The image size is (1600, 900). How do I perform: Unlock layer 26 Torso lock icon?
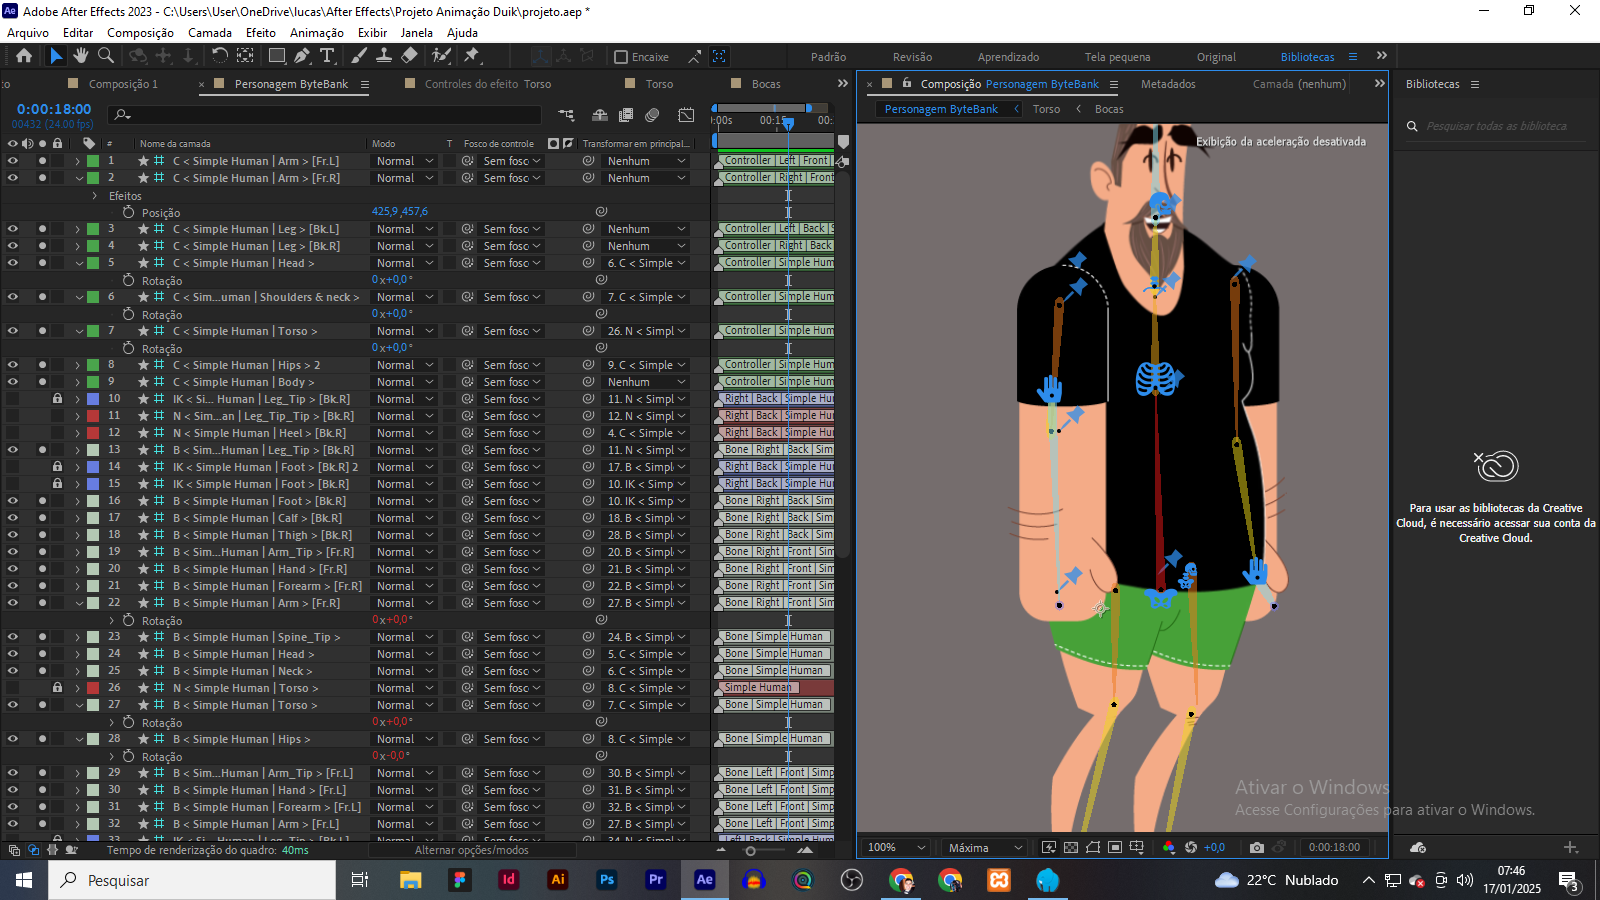point(57,688)
